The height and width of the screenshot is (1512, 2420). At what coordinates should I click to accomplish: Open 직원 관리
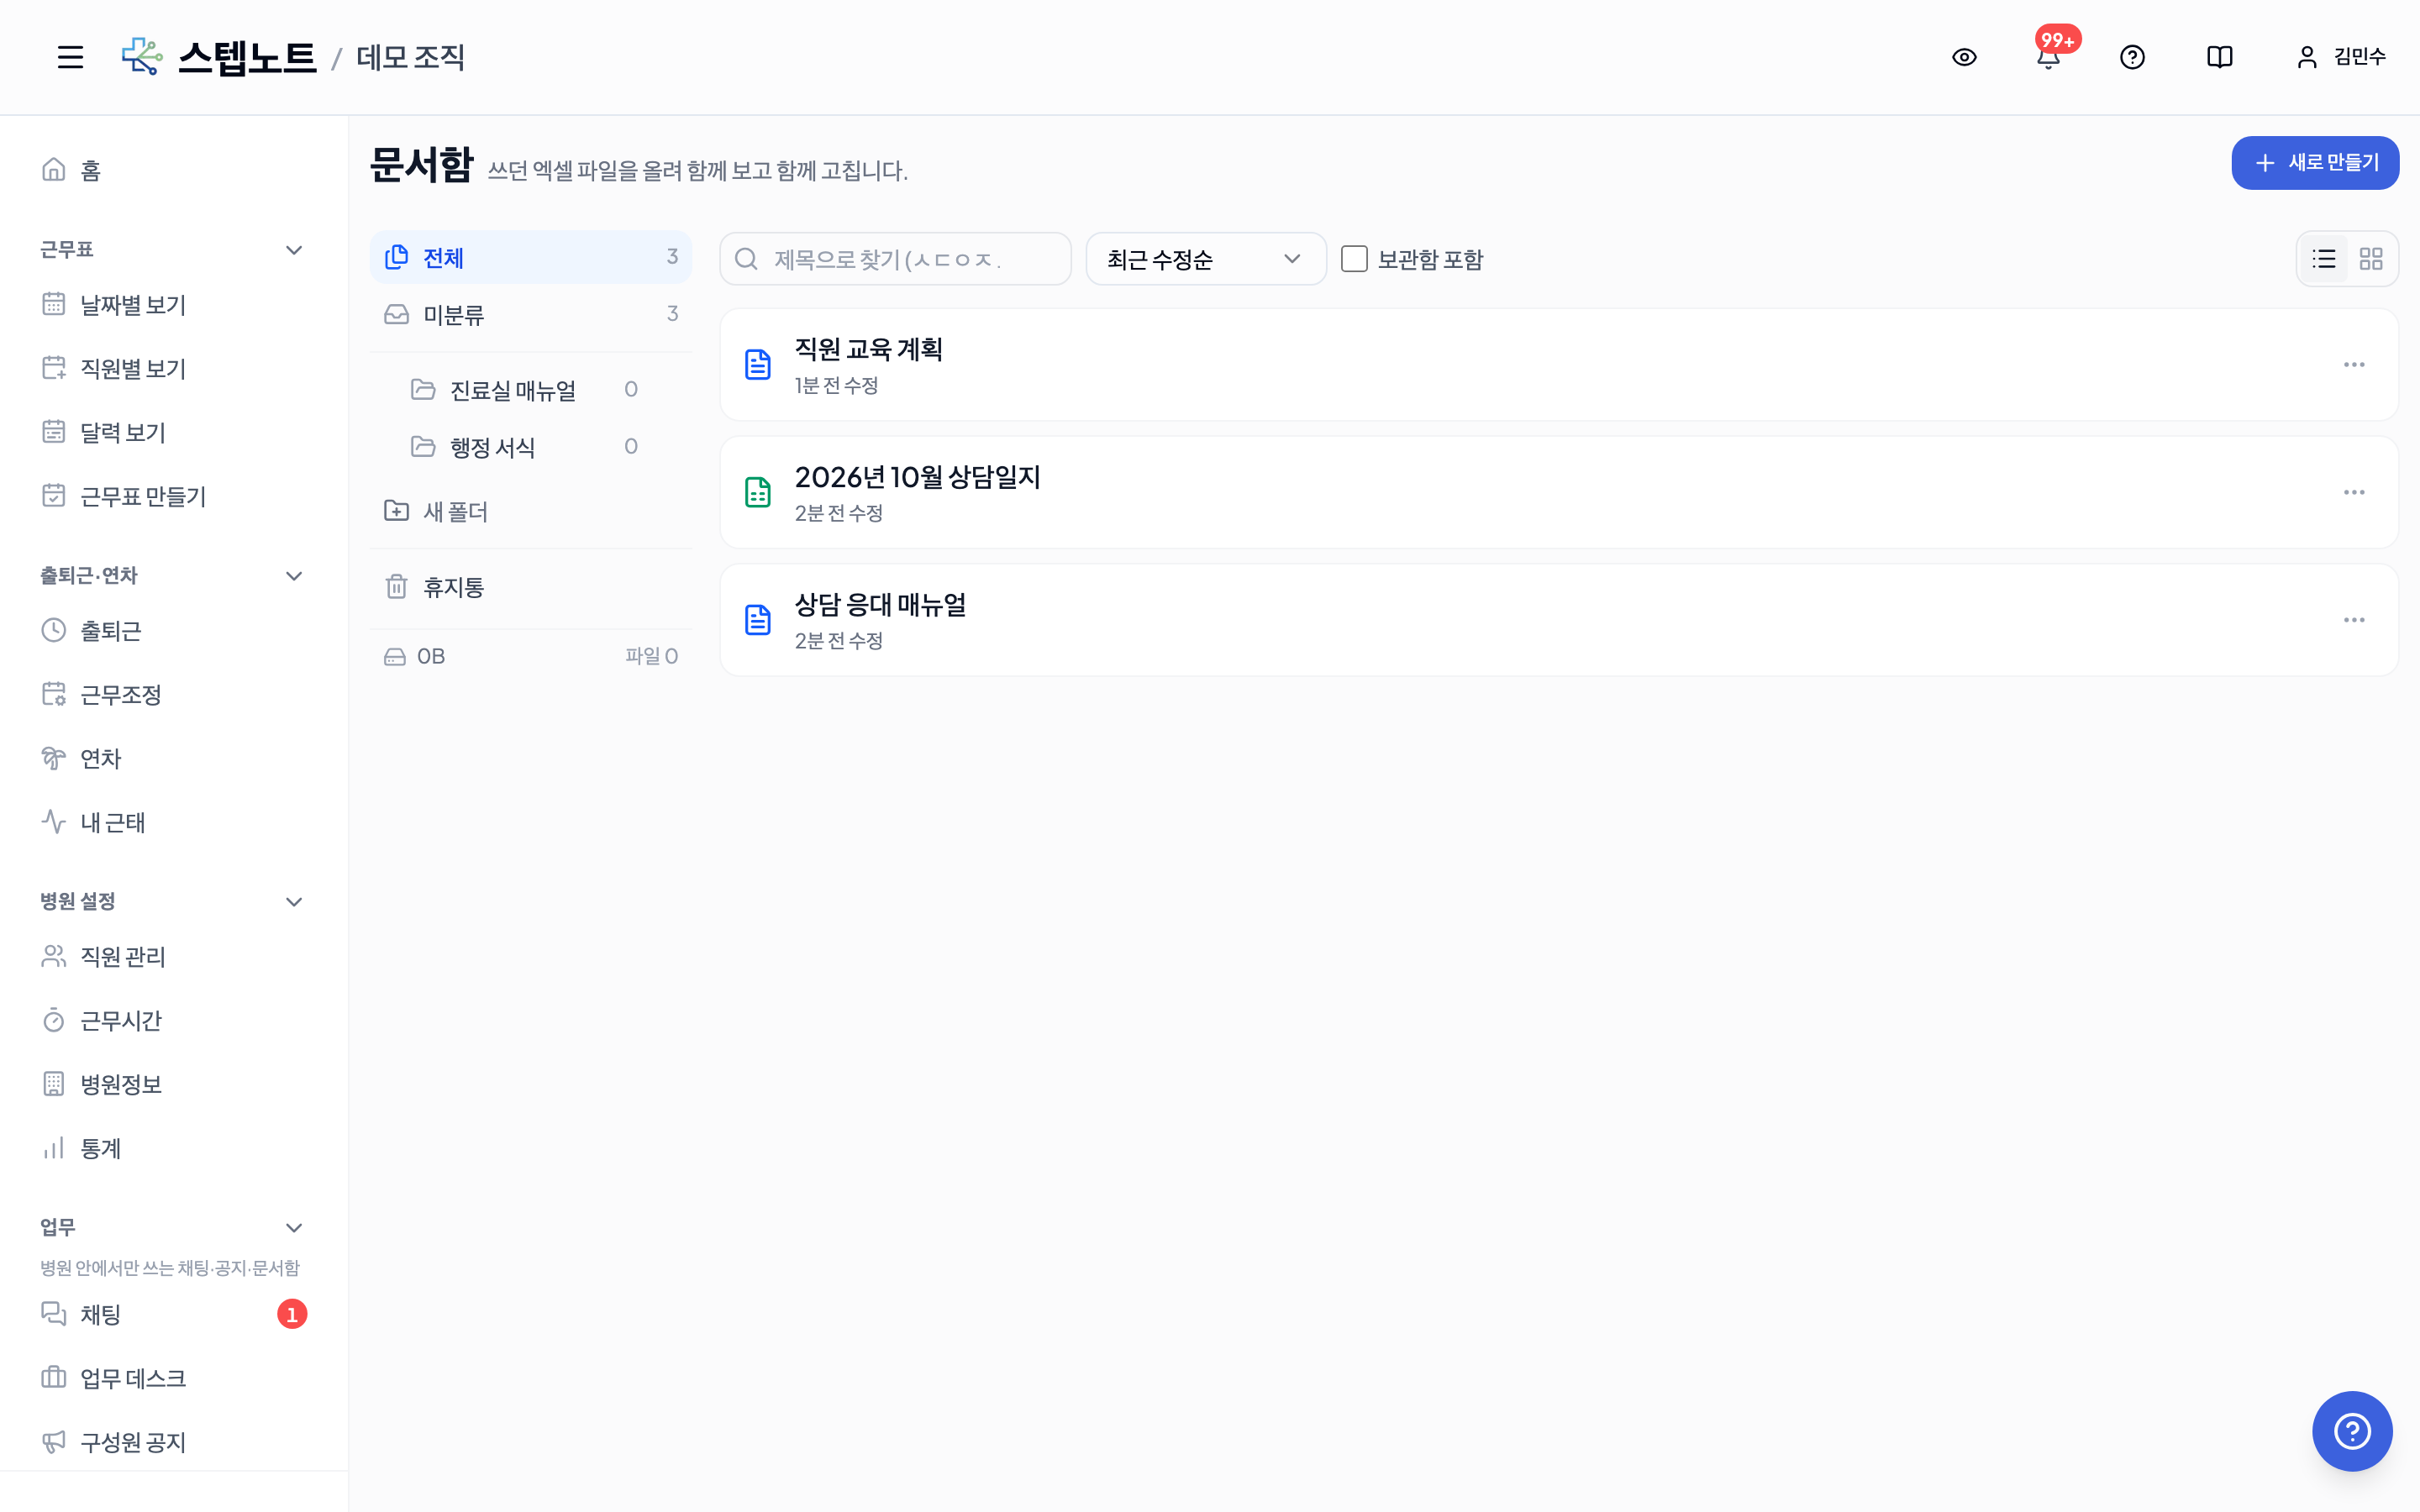(174, 956)
